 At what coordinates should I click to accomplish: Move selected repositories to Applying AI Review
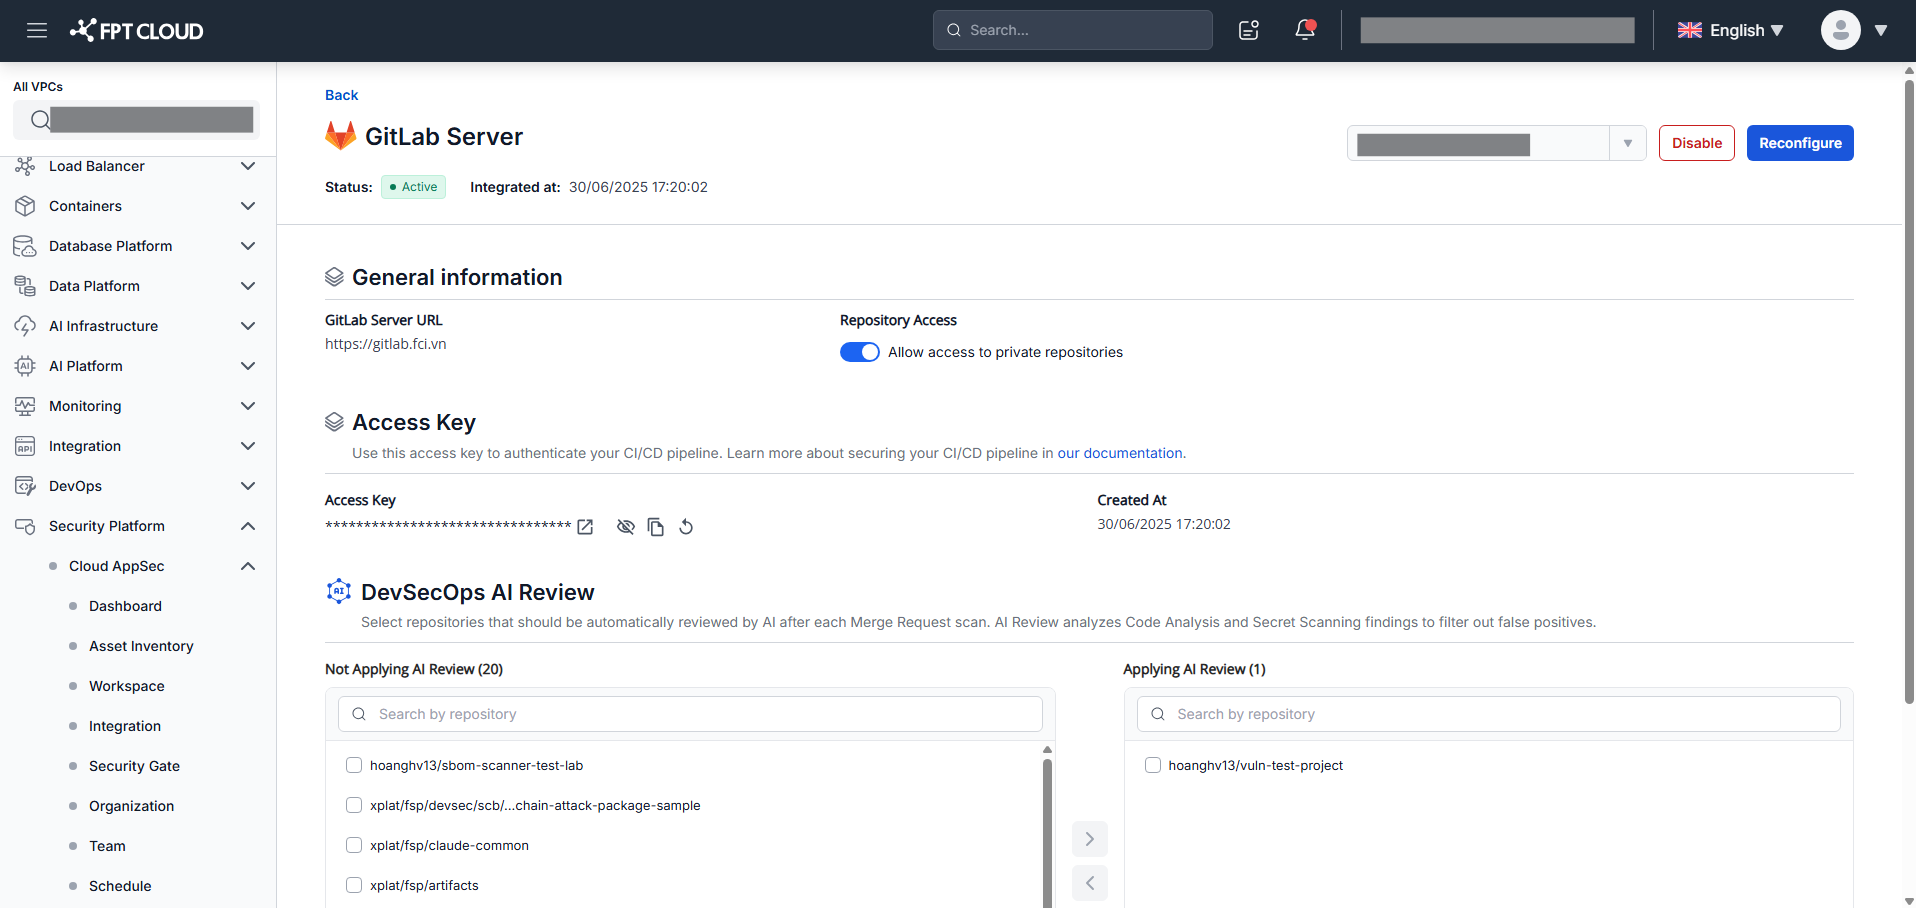(1090, 839)
